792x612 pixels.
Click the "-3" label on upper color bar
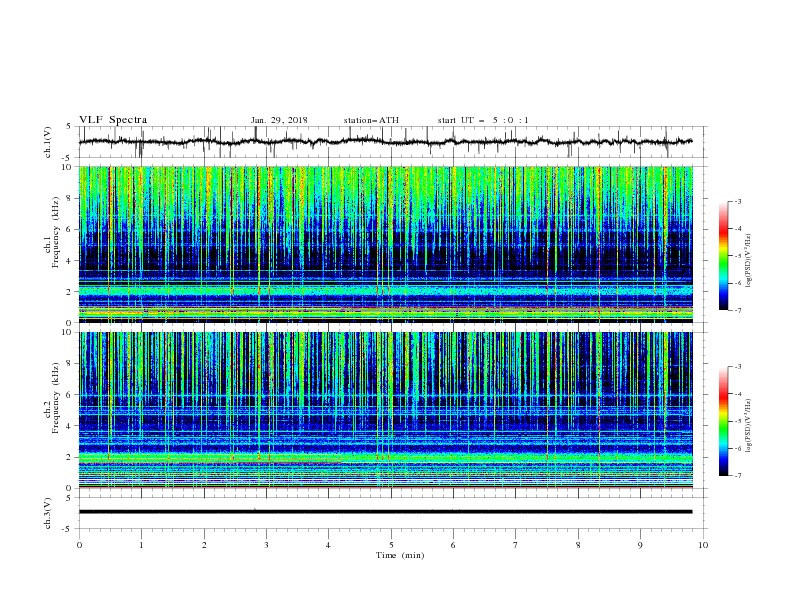tap(738, 201)
